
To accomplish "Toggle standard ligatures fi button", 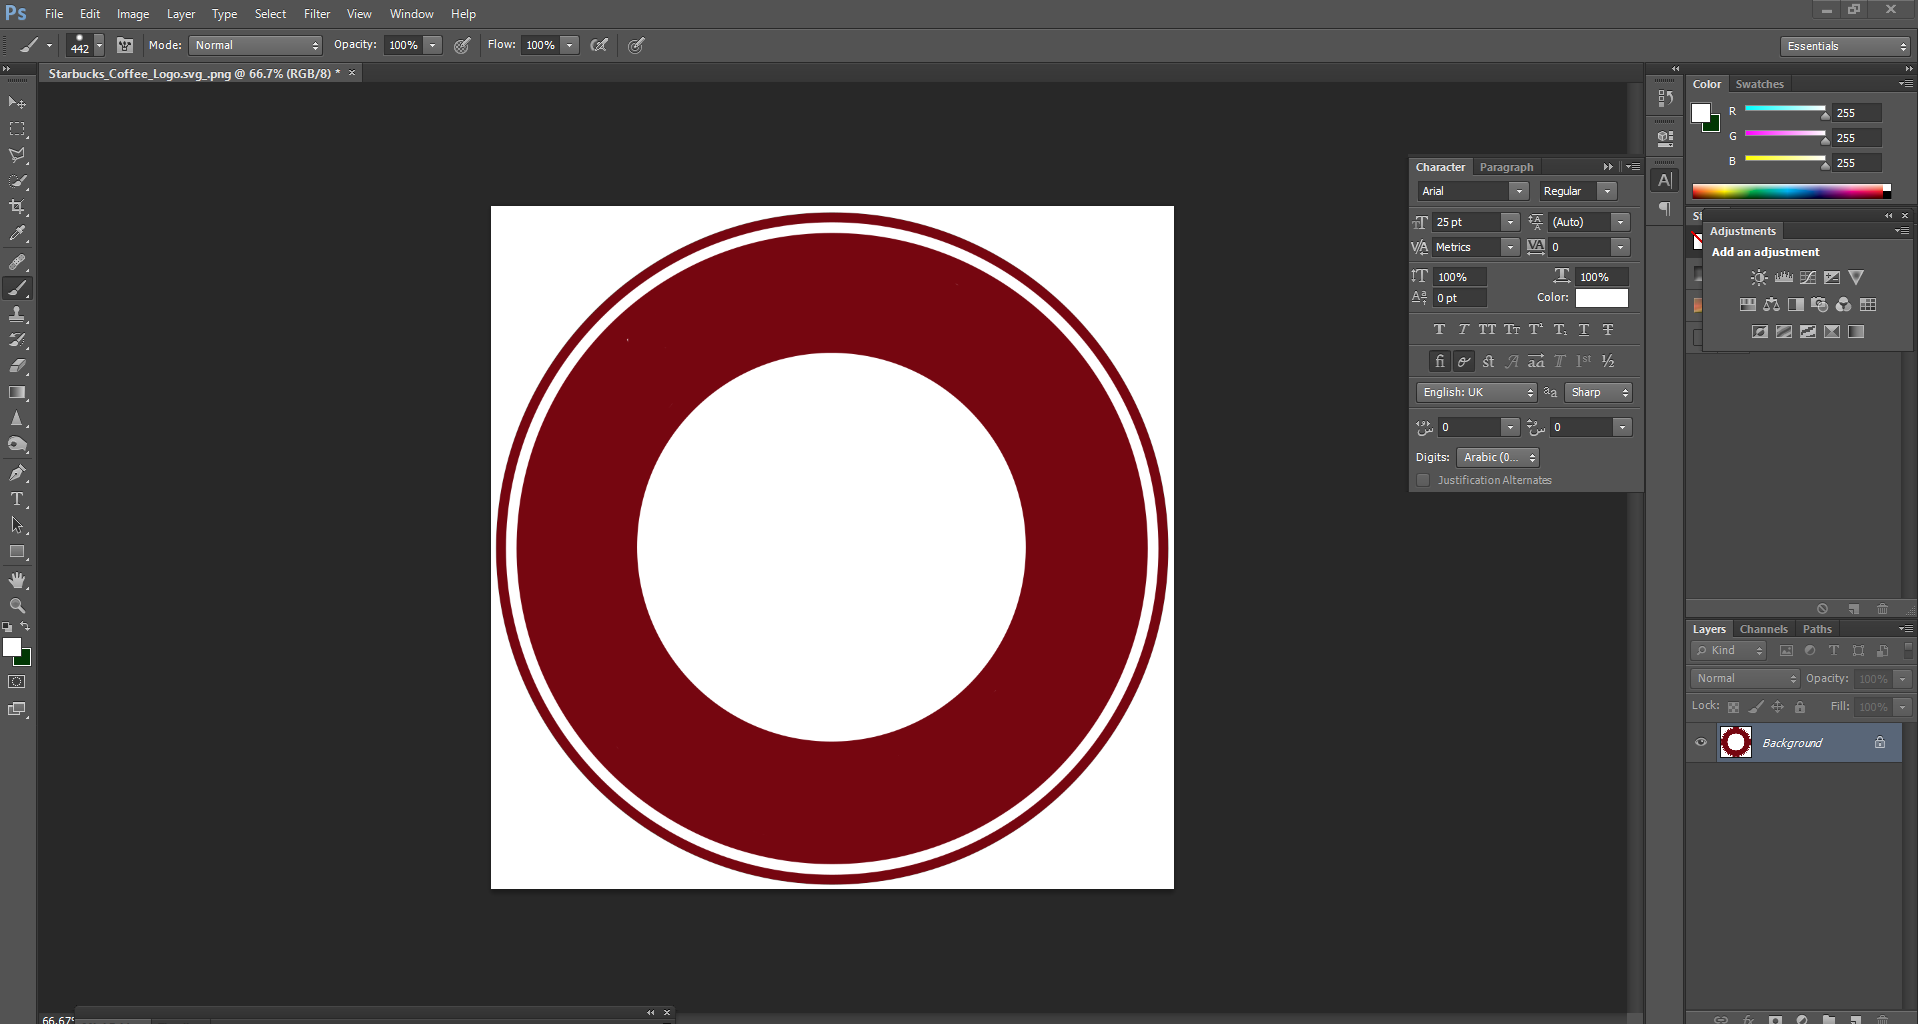I will pos(1439,361).
